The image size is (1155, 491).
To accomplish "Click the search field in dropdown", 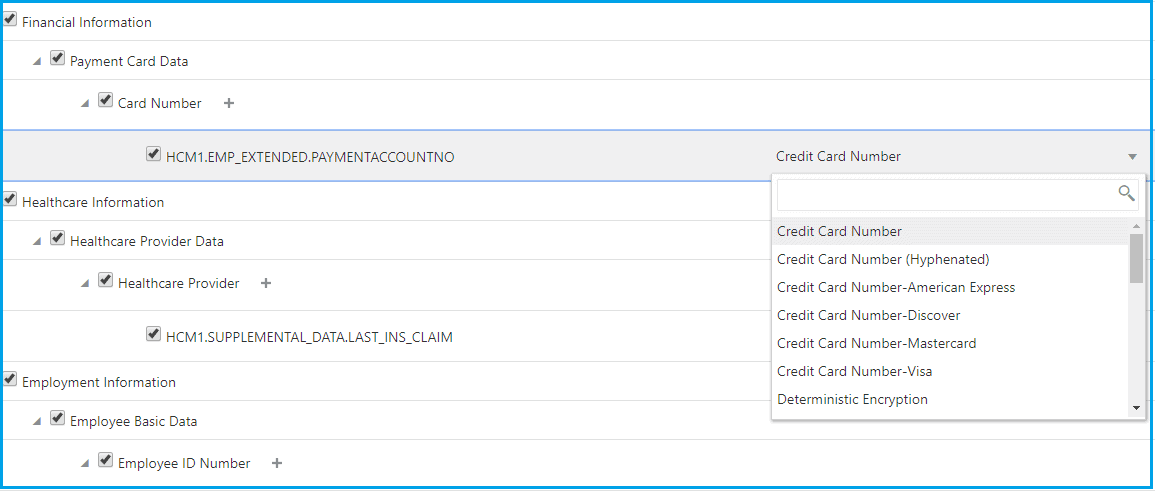I will 945,194.
